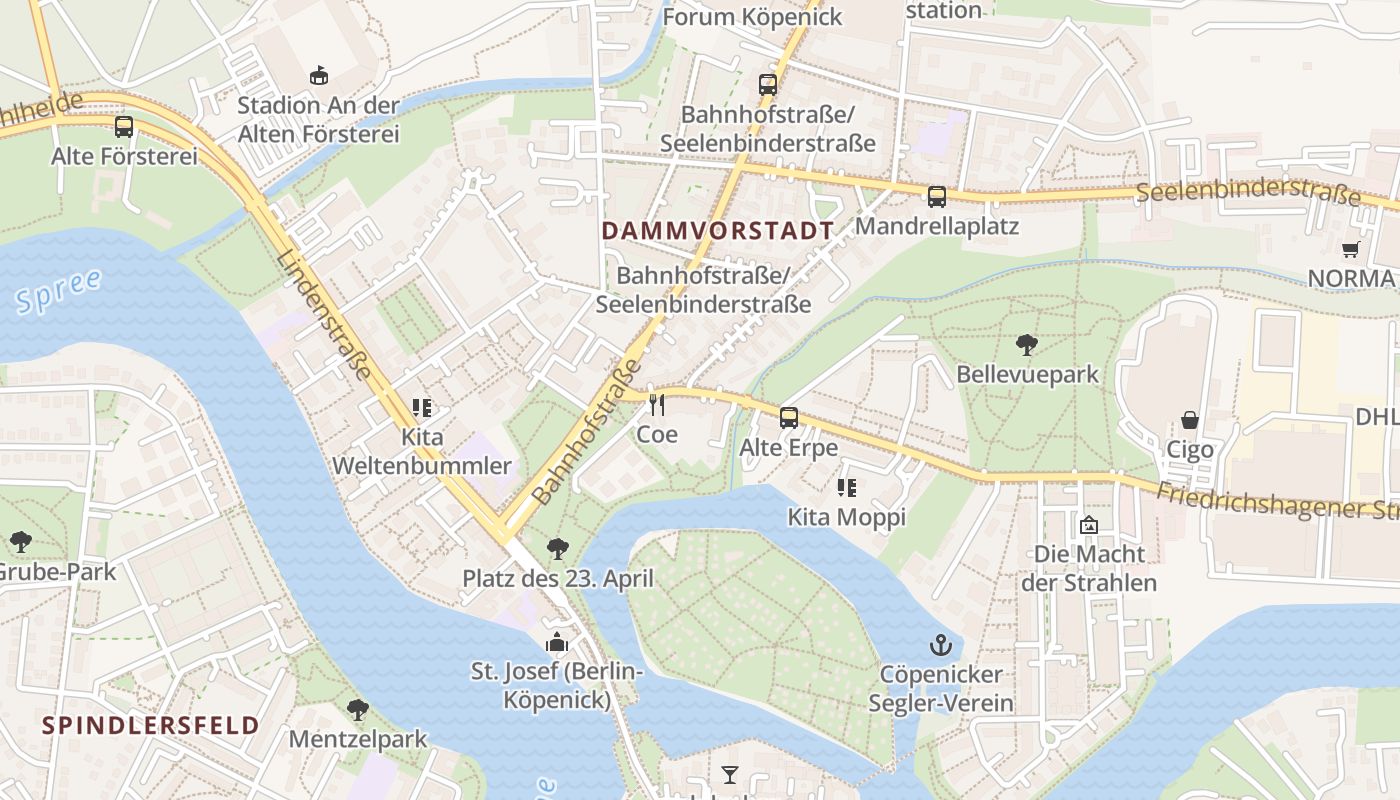
Task: Select the cocktail bar icon at bottom
Action: tap(730, 775)
